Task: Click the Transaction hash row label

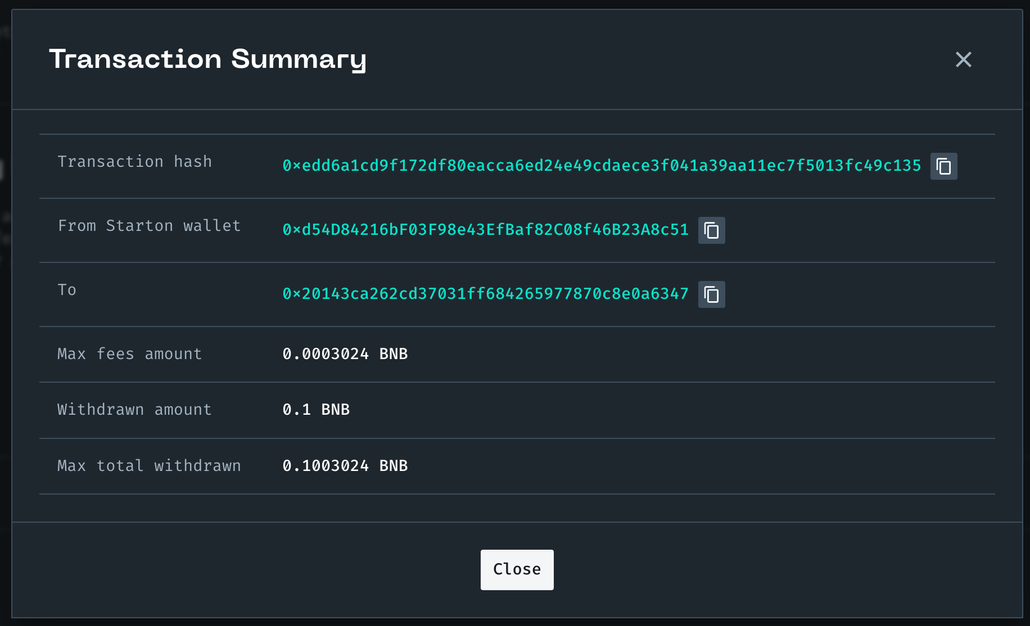Action: click(x=135, y=162)
